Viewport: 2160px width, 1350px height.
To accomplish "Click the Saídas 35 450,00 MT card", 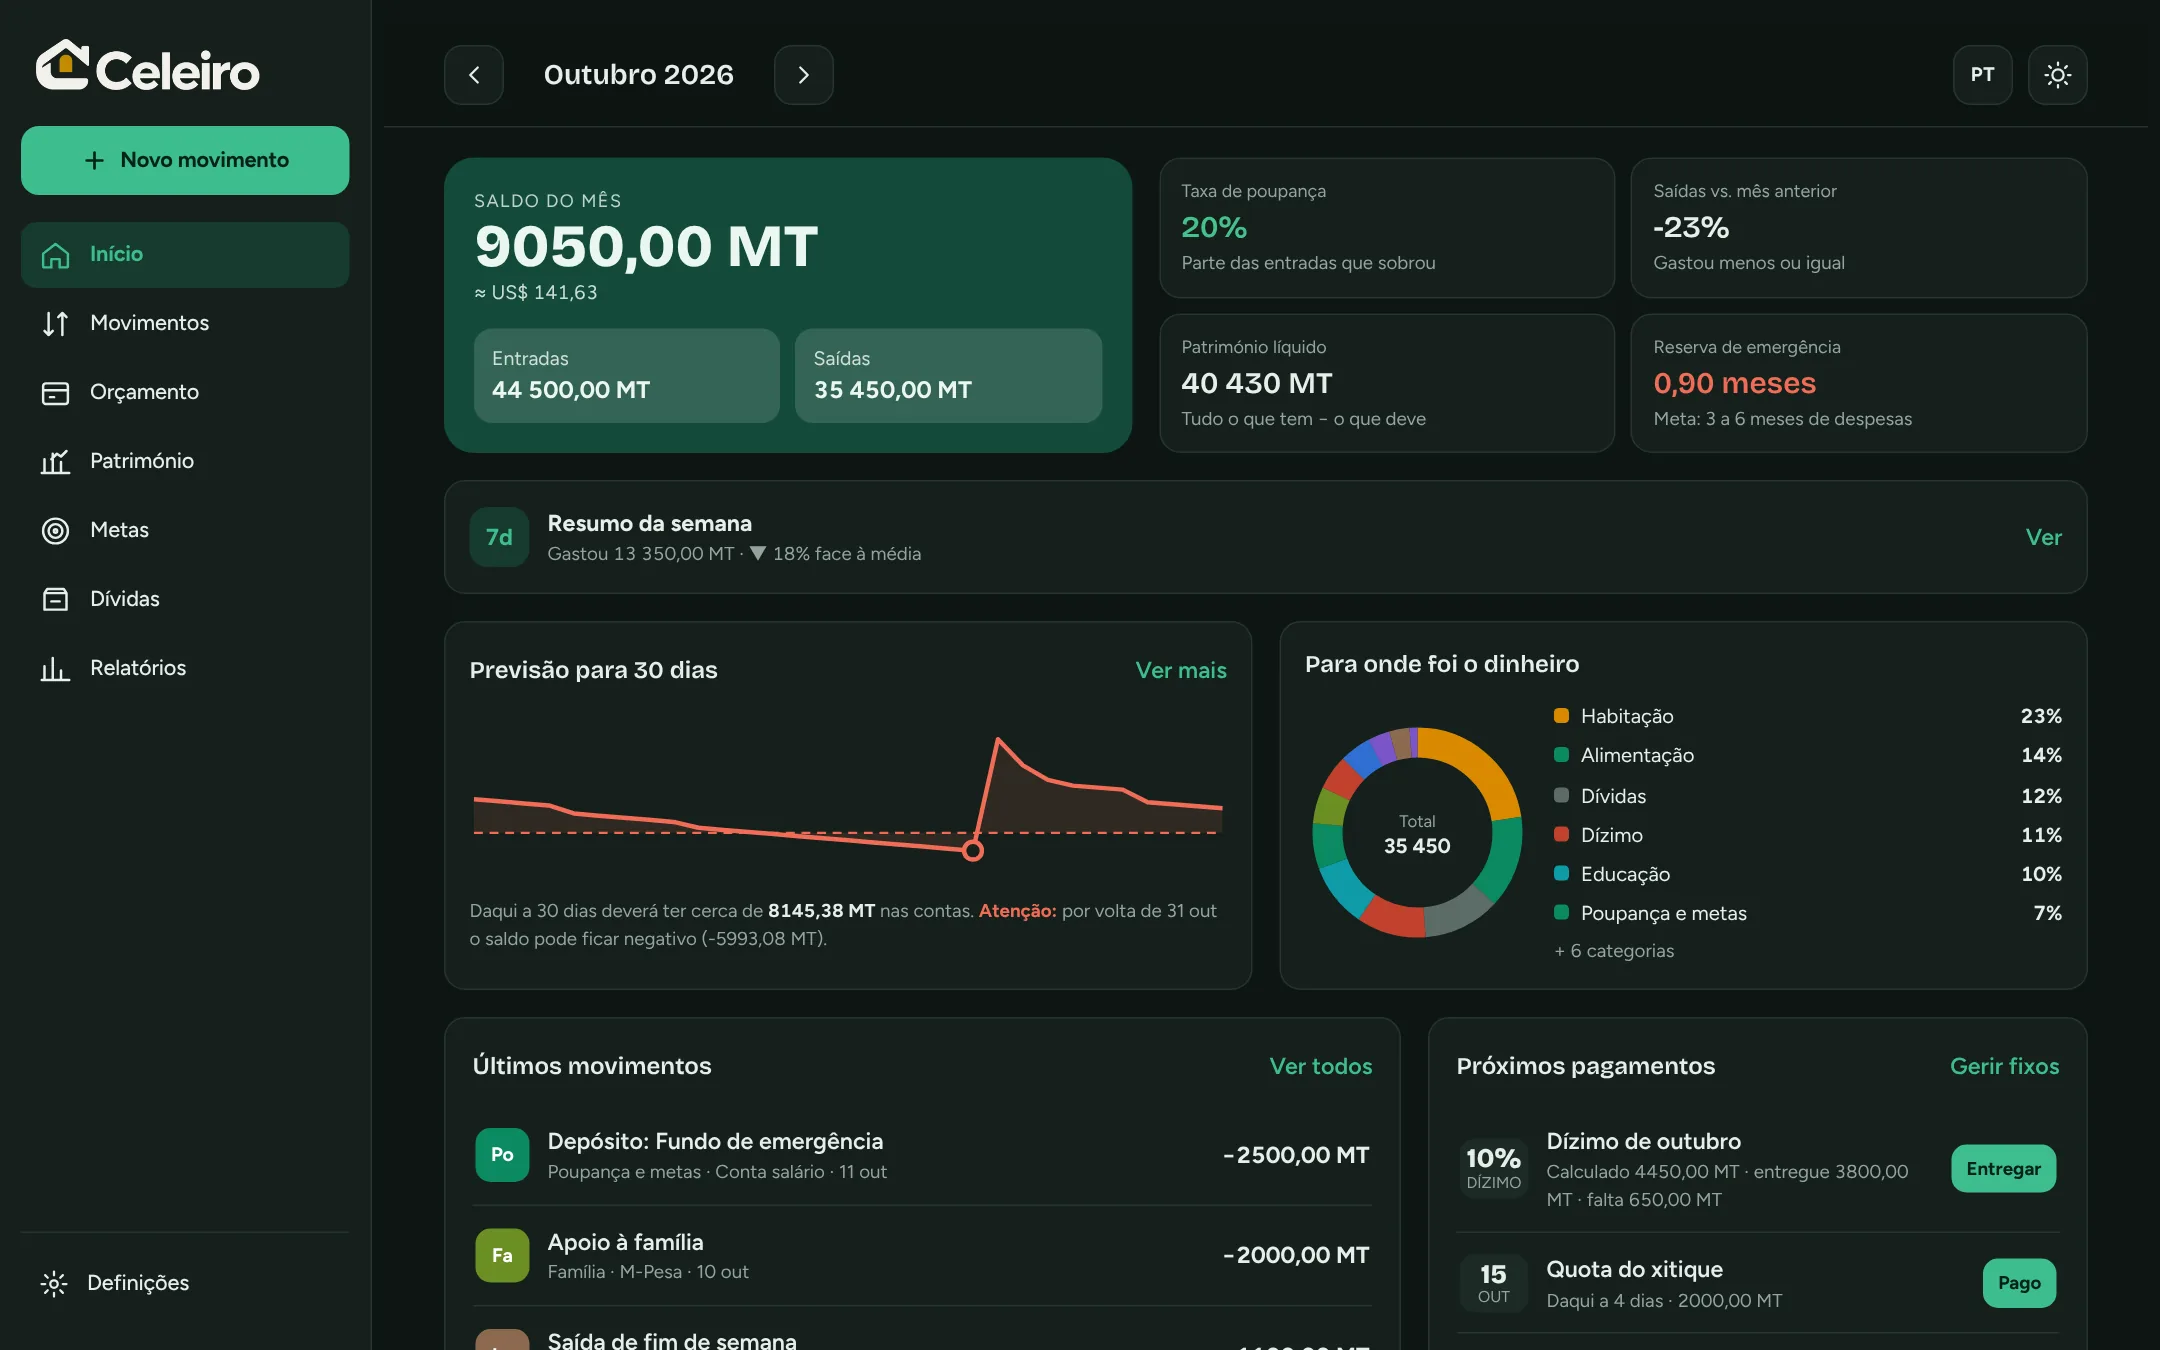I will coord(948,376).
